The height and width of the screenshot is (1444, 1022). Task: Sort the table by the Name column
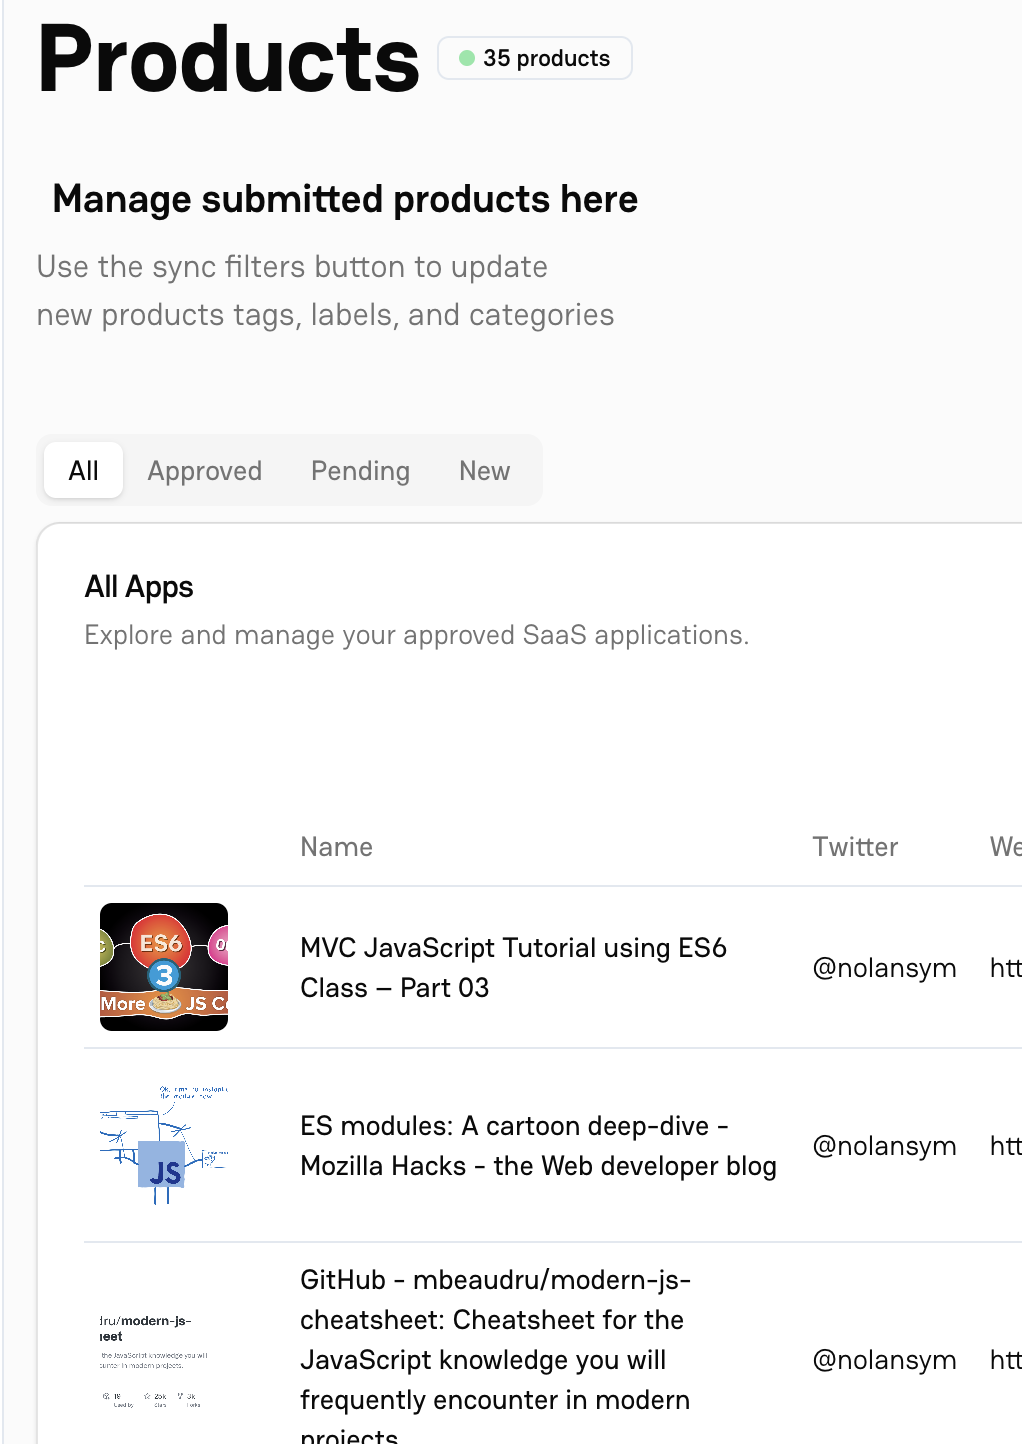[336, 846]
